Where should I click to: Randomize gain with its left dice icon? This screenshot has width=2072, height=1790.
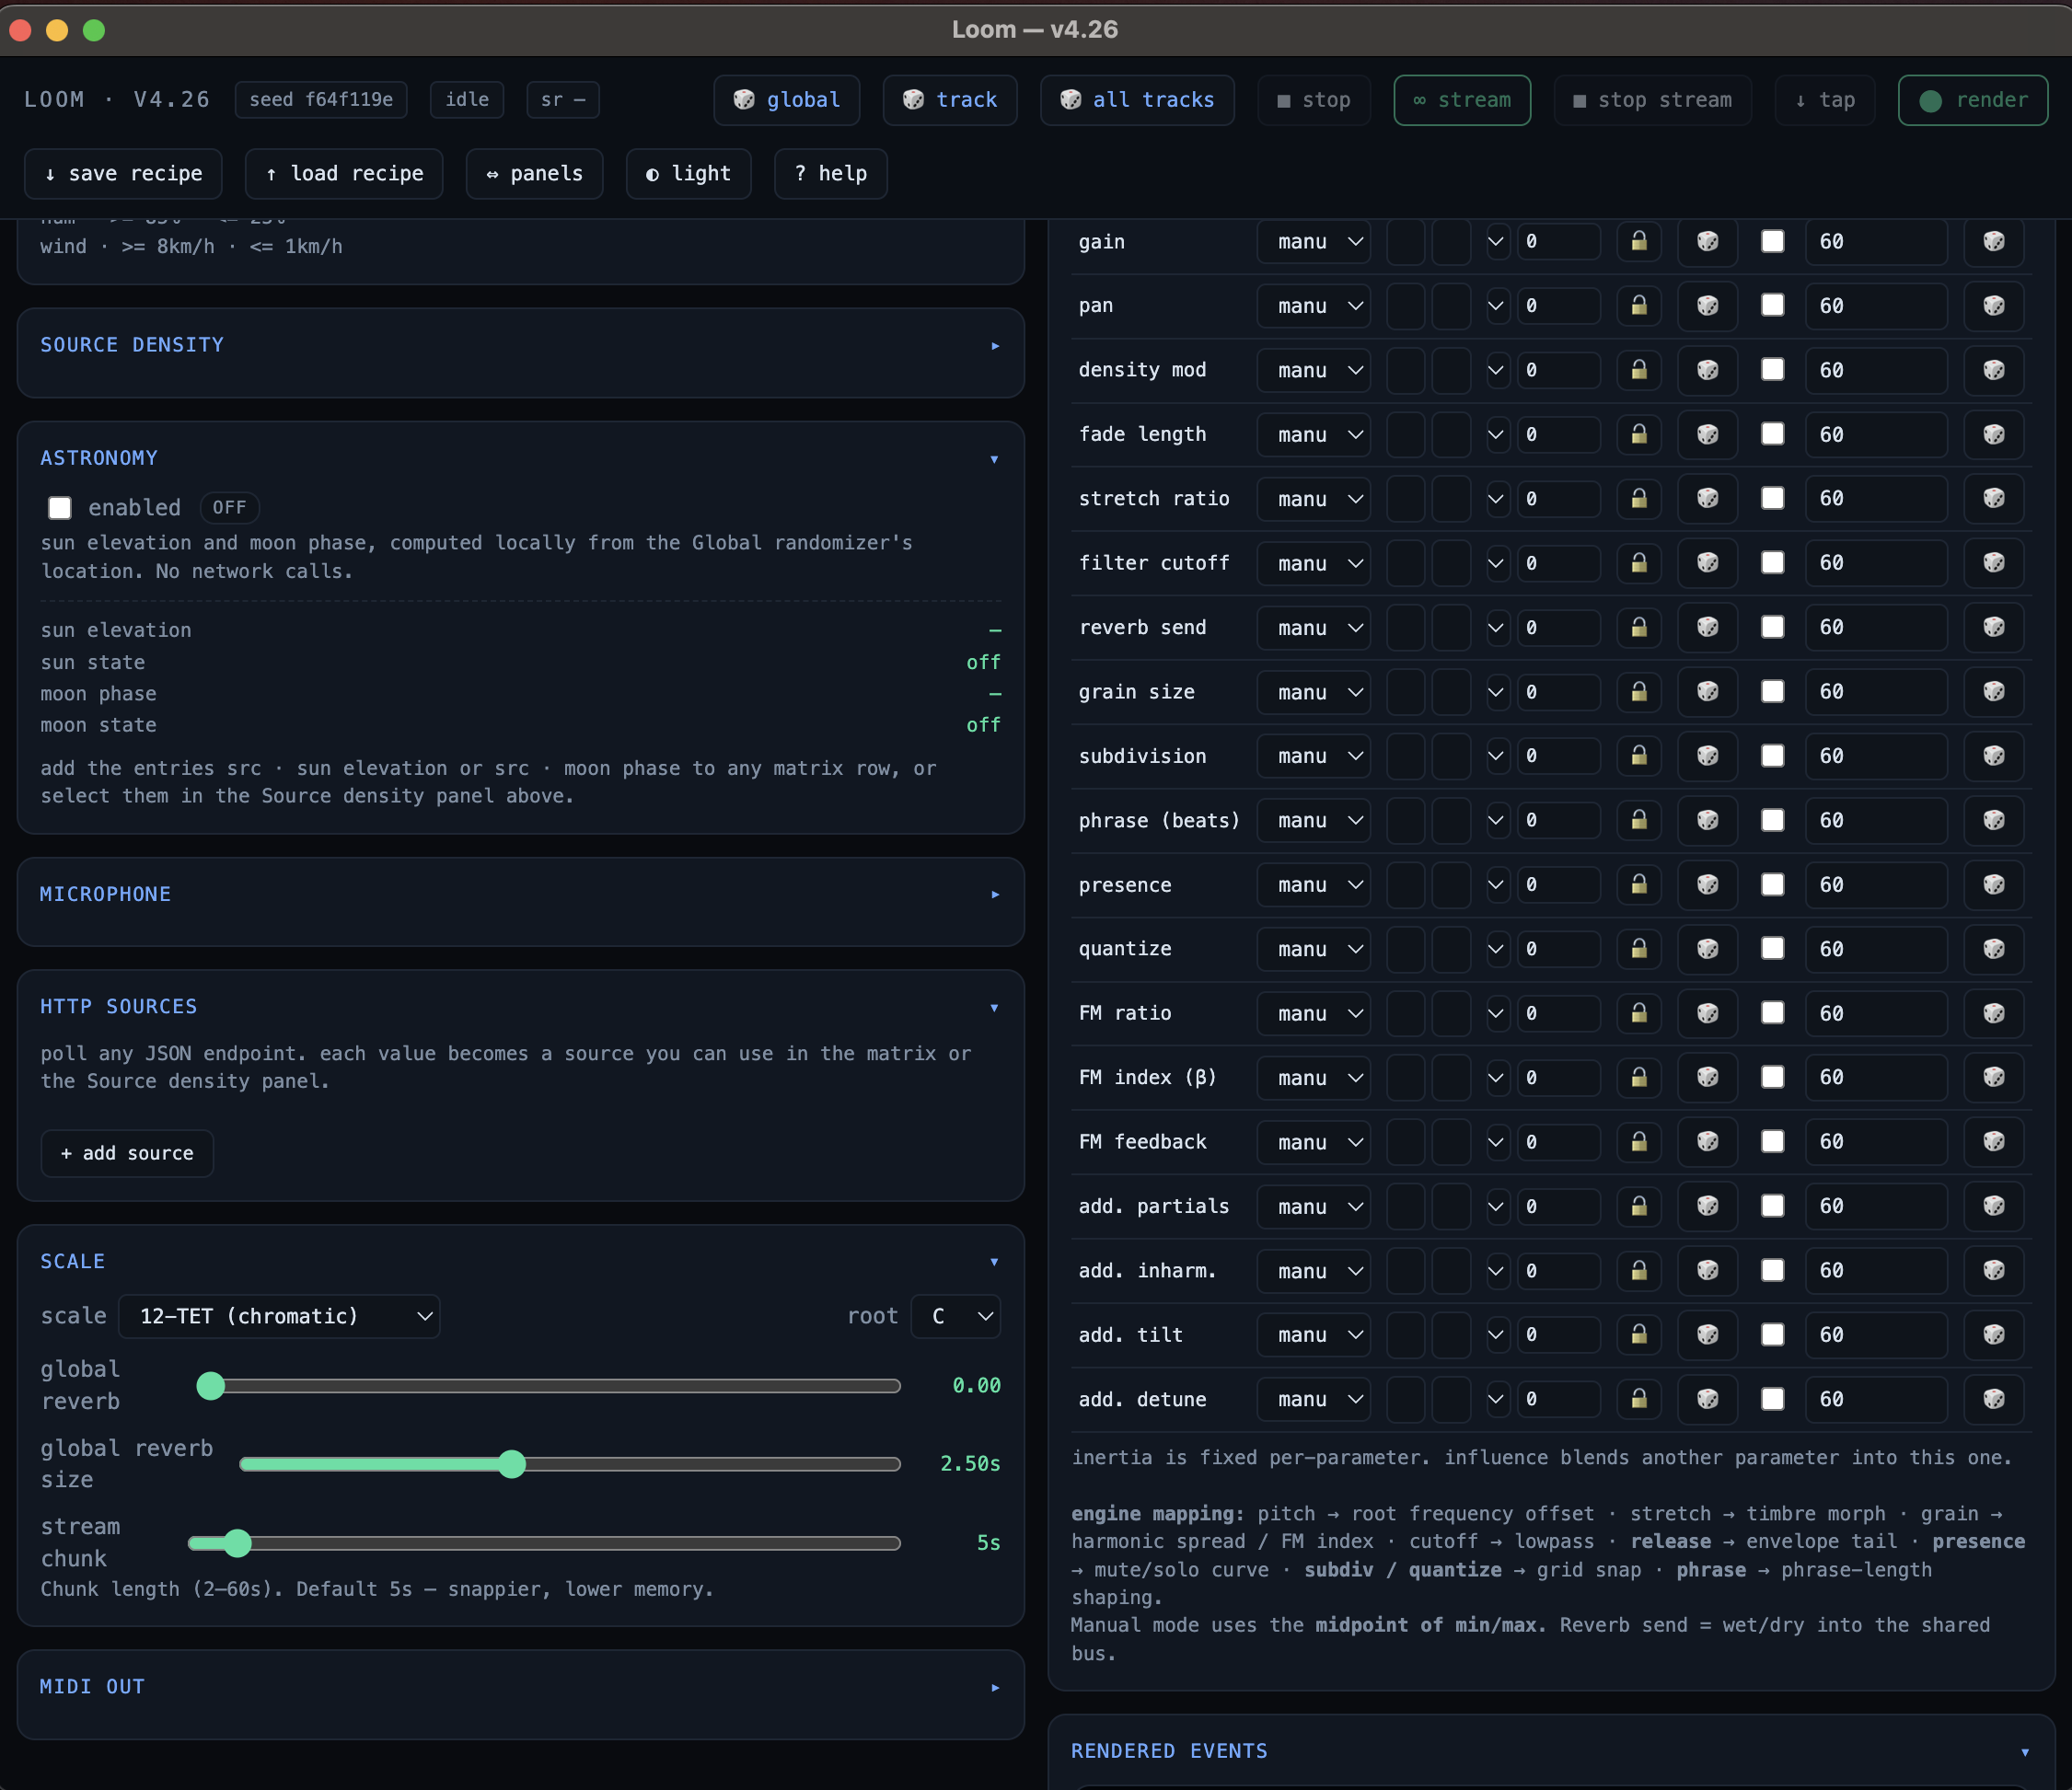1708,242
